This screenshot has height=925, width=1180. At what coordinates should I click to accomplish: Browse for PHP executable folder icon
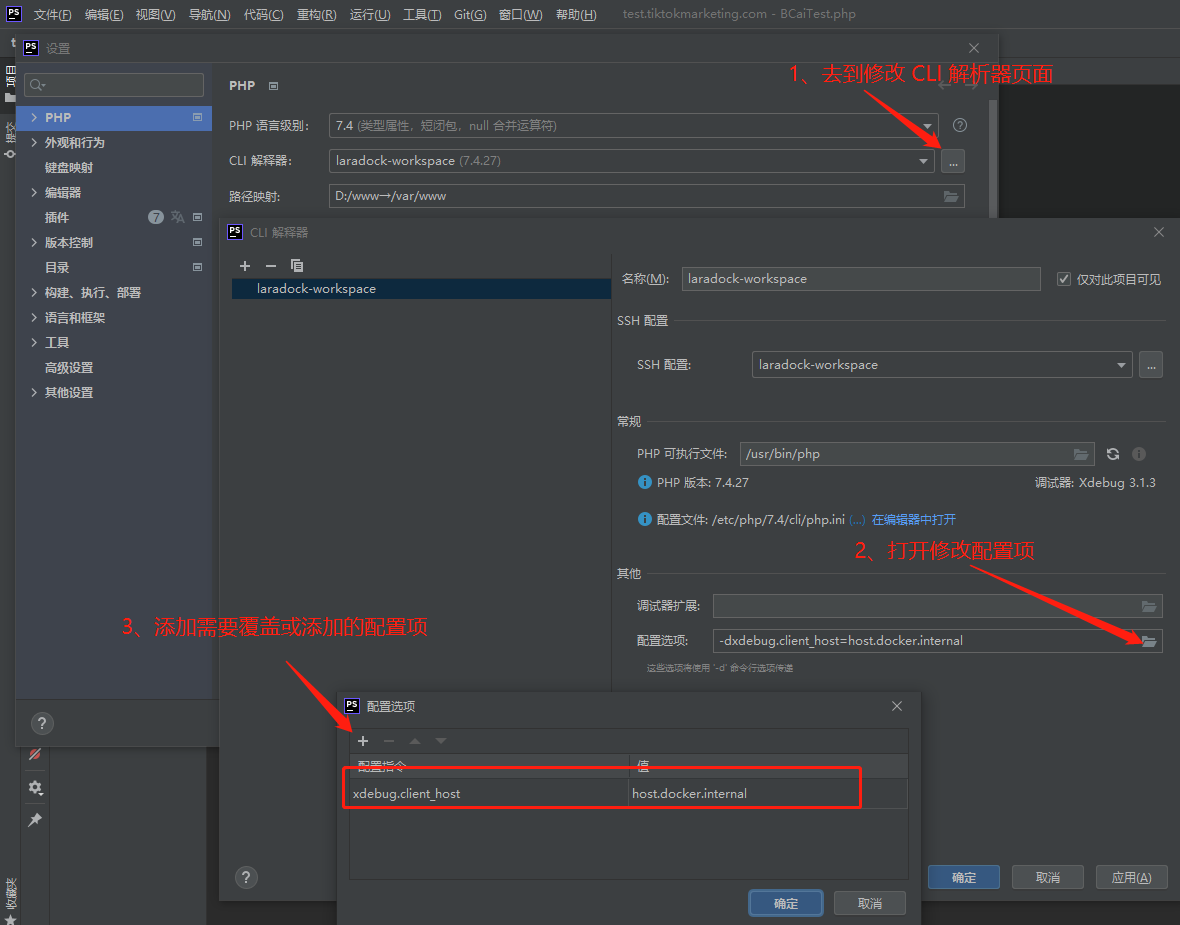tap(1081, 454)
